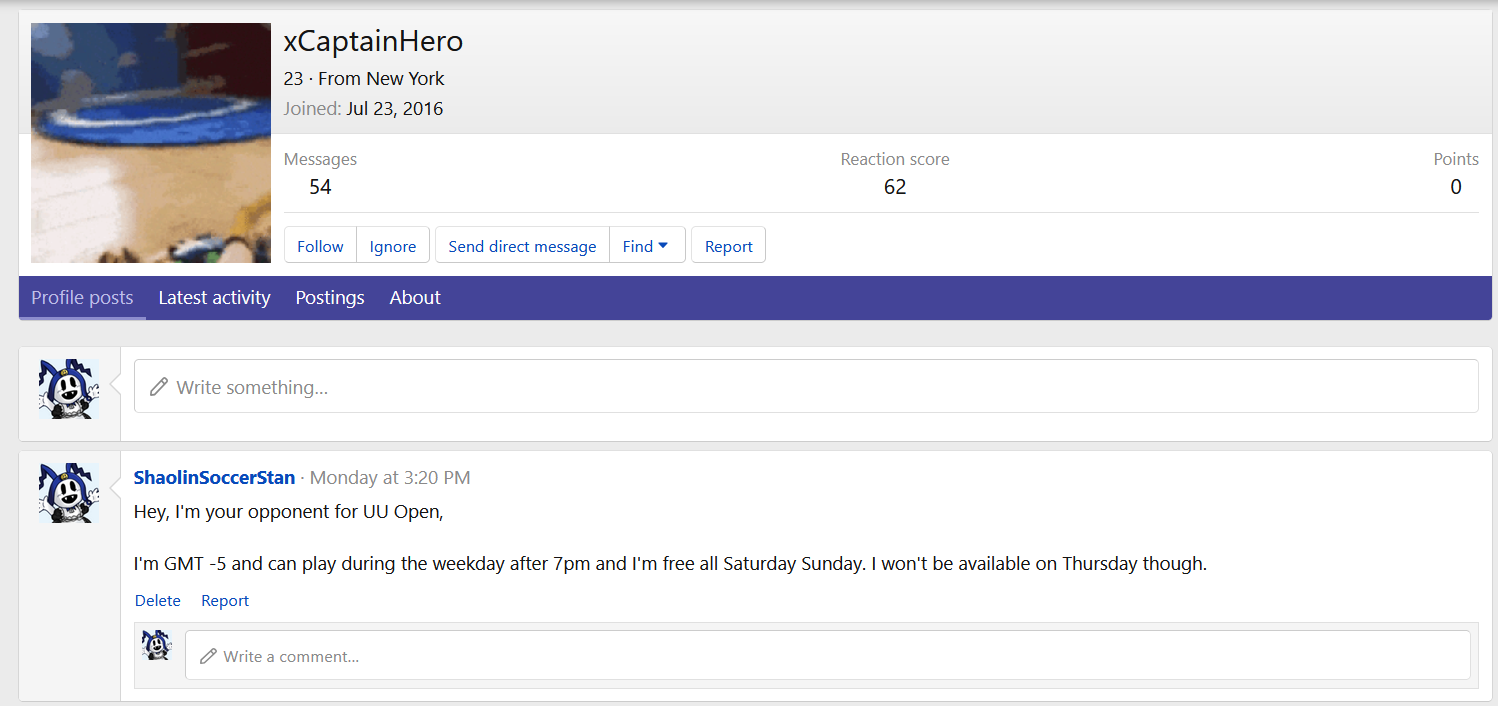Switch to the Latest activity tab

214,298
